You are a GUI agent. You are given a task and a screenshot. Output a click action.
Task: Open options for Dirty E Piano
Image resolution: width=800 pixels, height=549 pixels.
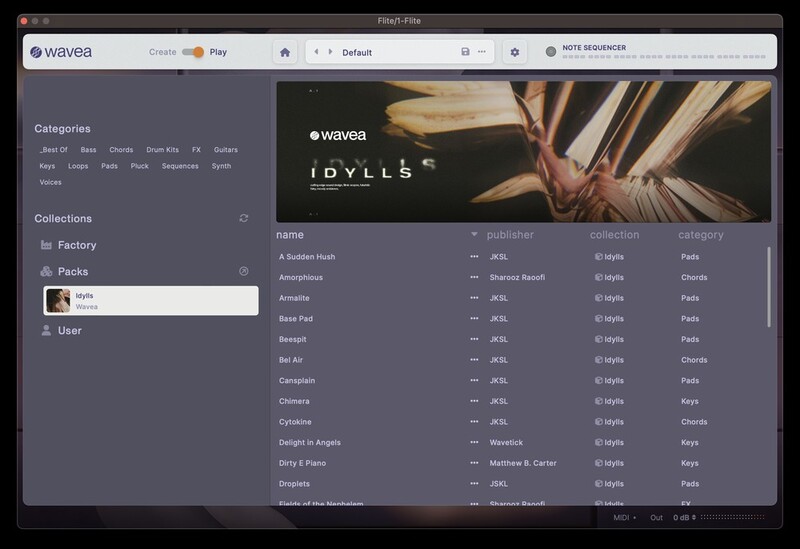[x=474, y=463]
